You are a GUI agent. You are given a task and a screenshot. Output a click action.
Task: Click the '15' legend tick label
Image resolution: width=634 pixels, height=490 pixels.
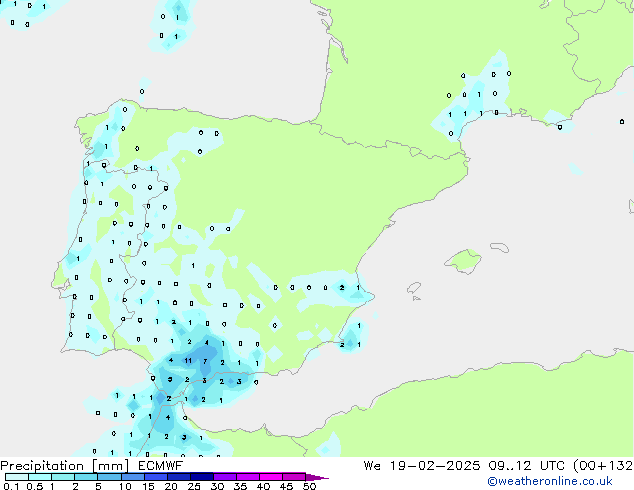click(x=148, y=486)
